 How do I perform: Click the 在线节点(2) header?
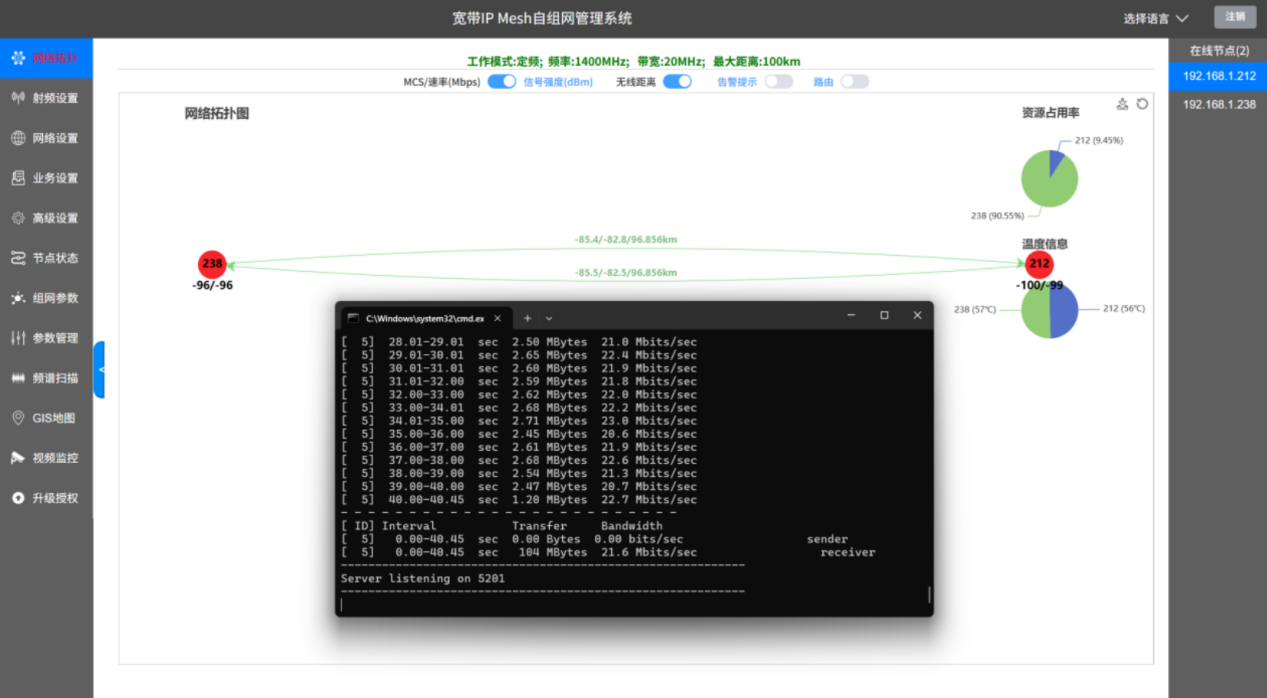[x=1219, y=50]
